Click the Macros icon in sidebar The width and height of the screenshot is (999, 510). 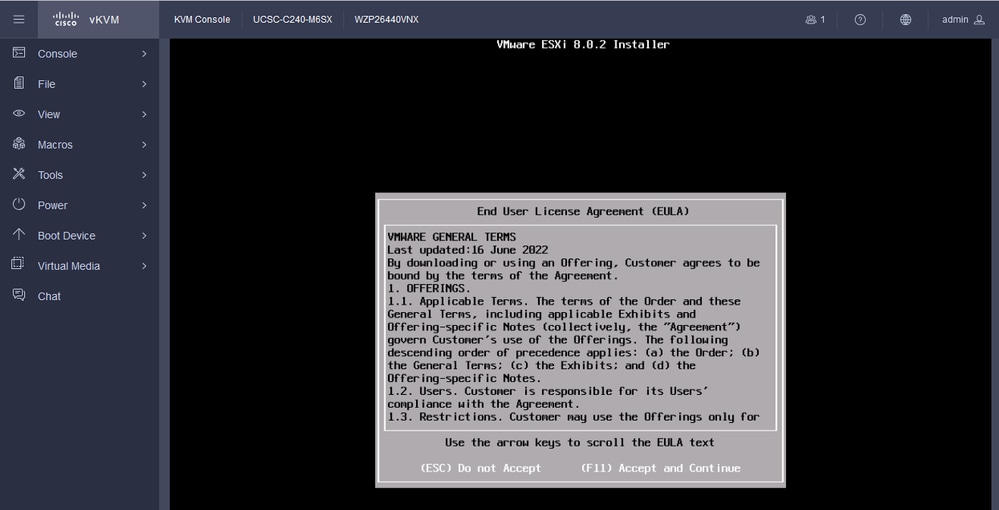click(19, 143)
